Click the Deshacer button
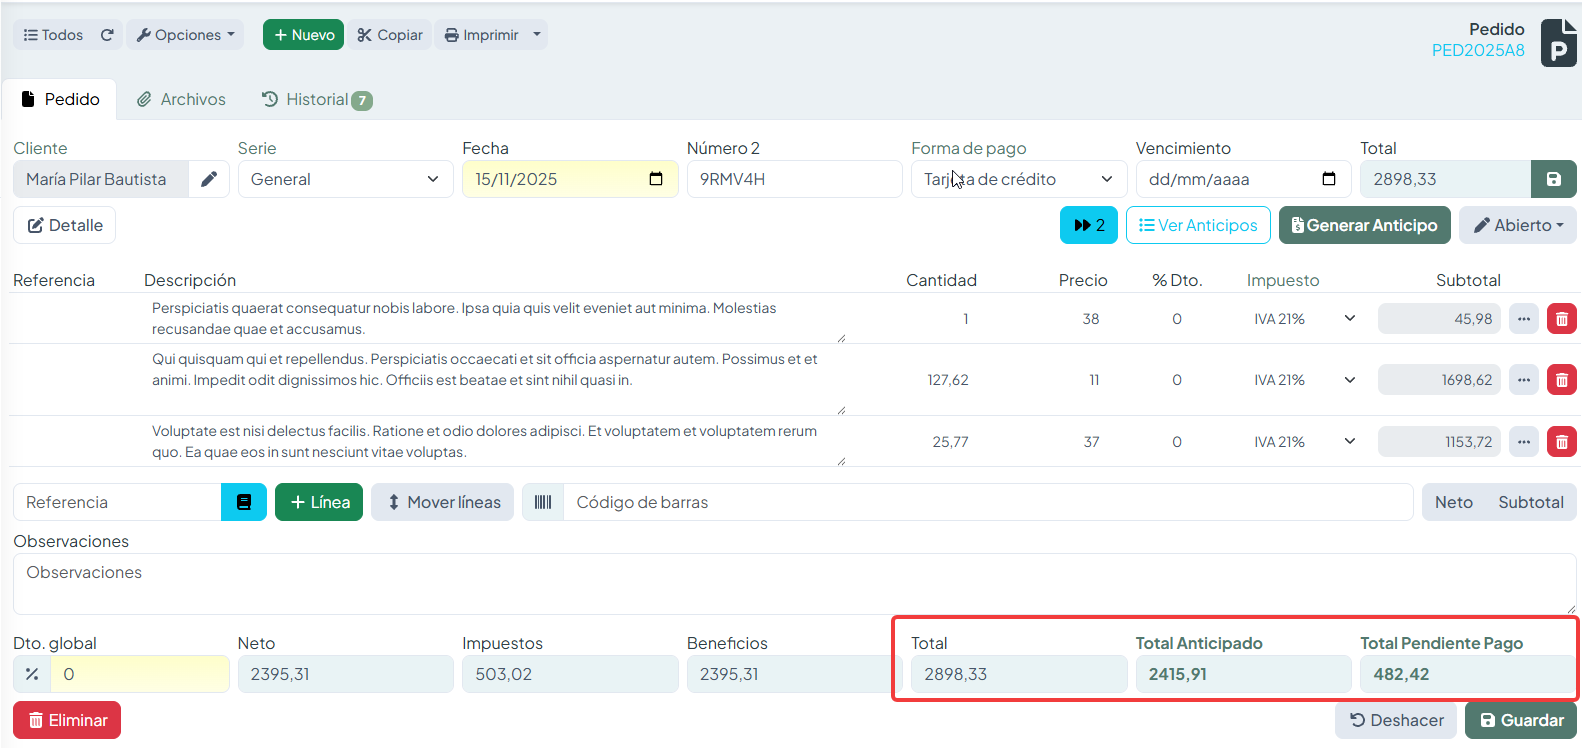1582x748 pixels. point(1396,720)
